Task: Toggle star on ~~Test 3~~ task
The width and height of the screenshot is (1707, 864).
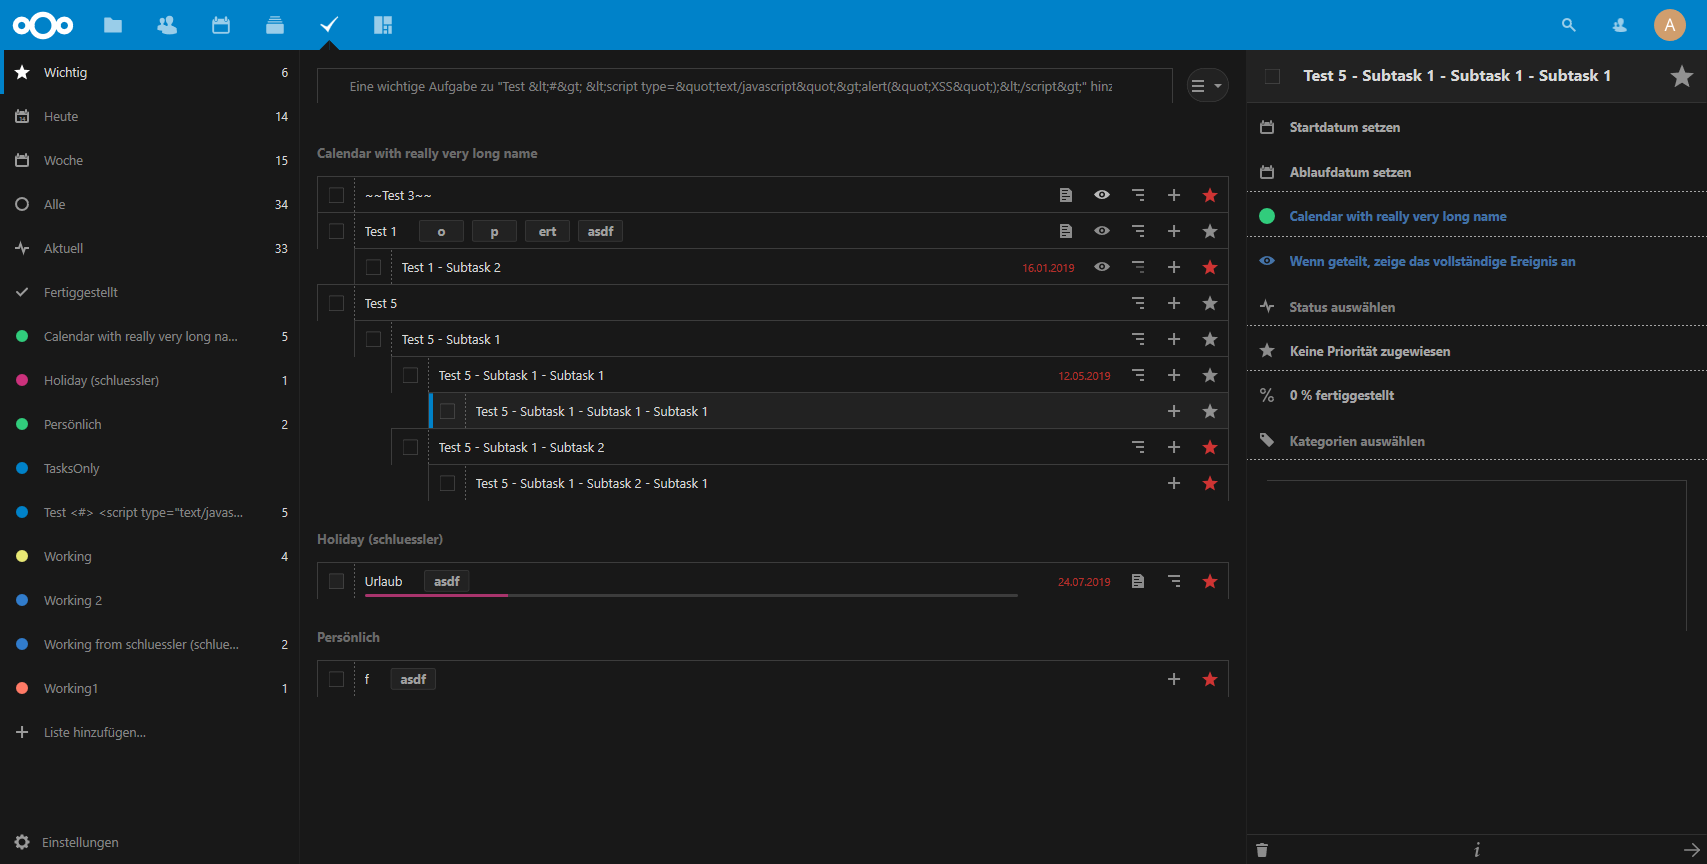Action: click(1210, 195)
